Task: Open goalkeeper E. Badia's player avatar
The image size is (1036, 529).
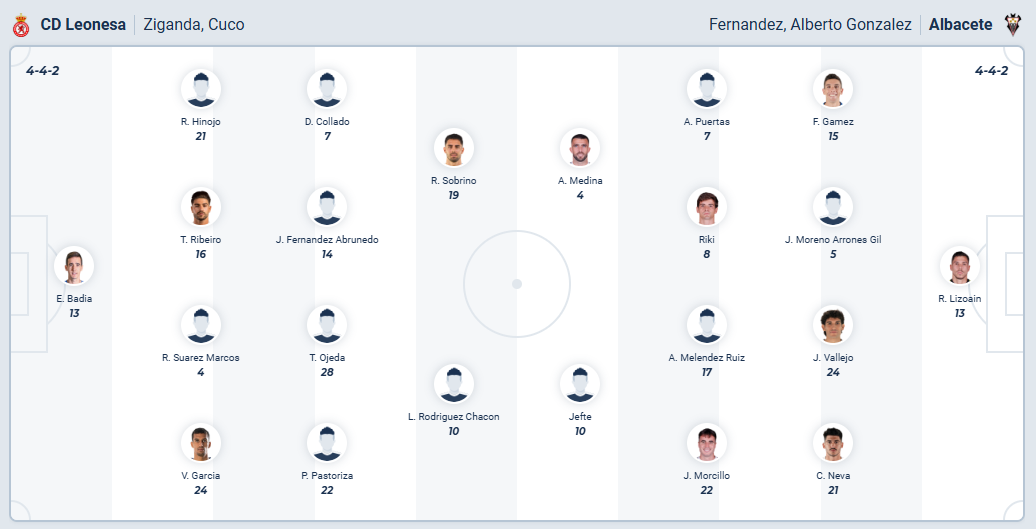Action: (74, 266)
